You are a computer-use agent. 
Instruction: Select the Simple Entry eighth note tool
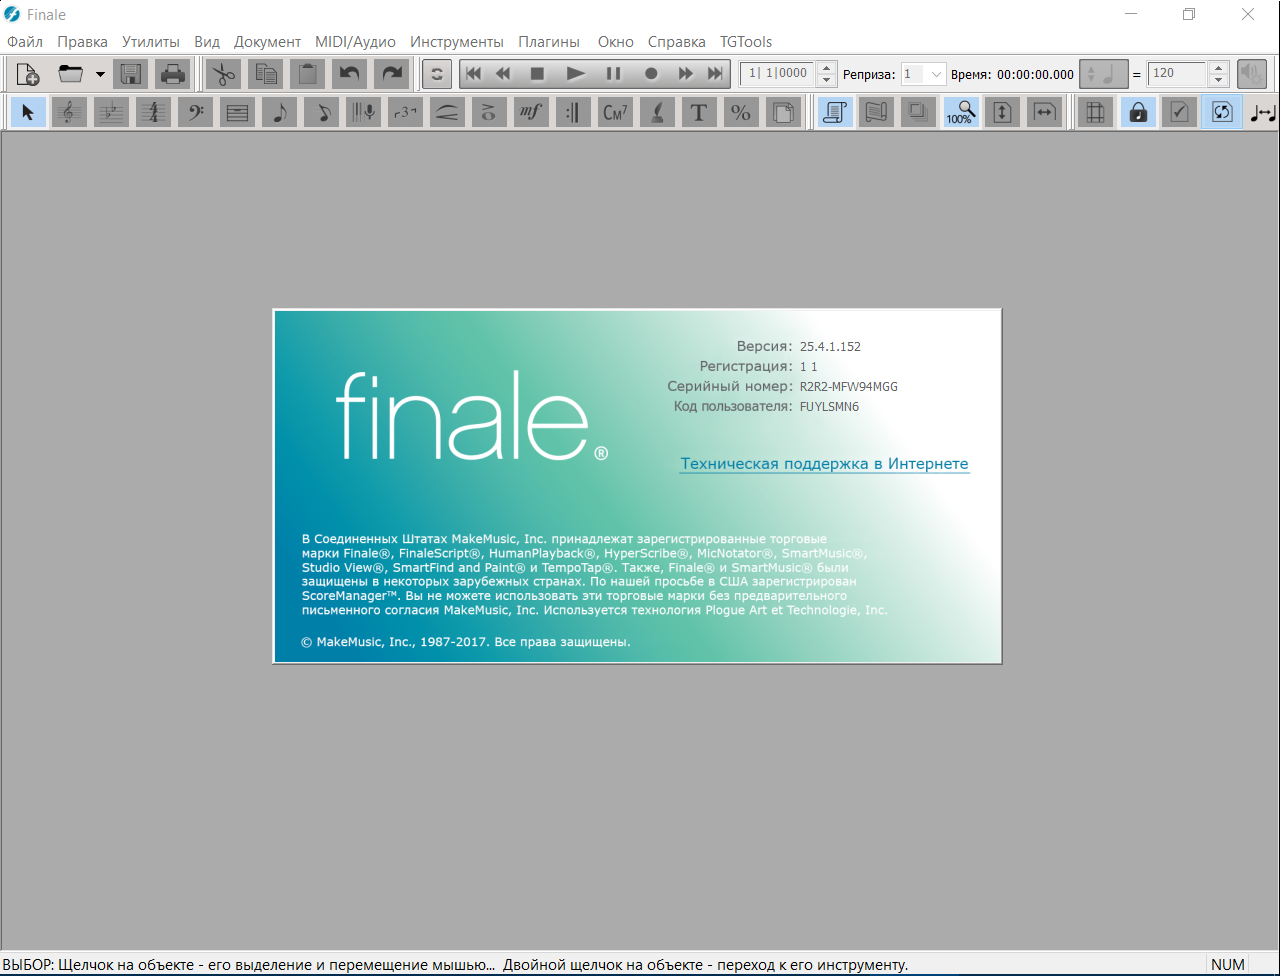[x=279, y=113]
